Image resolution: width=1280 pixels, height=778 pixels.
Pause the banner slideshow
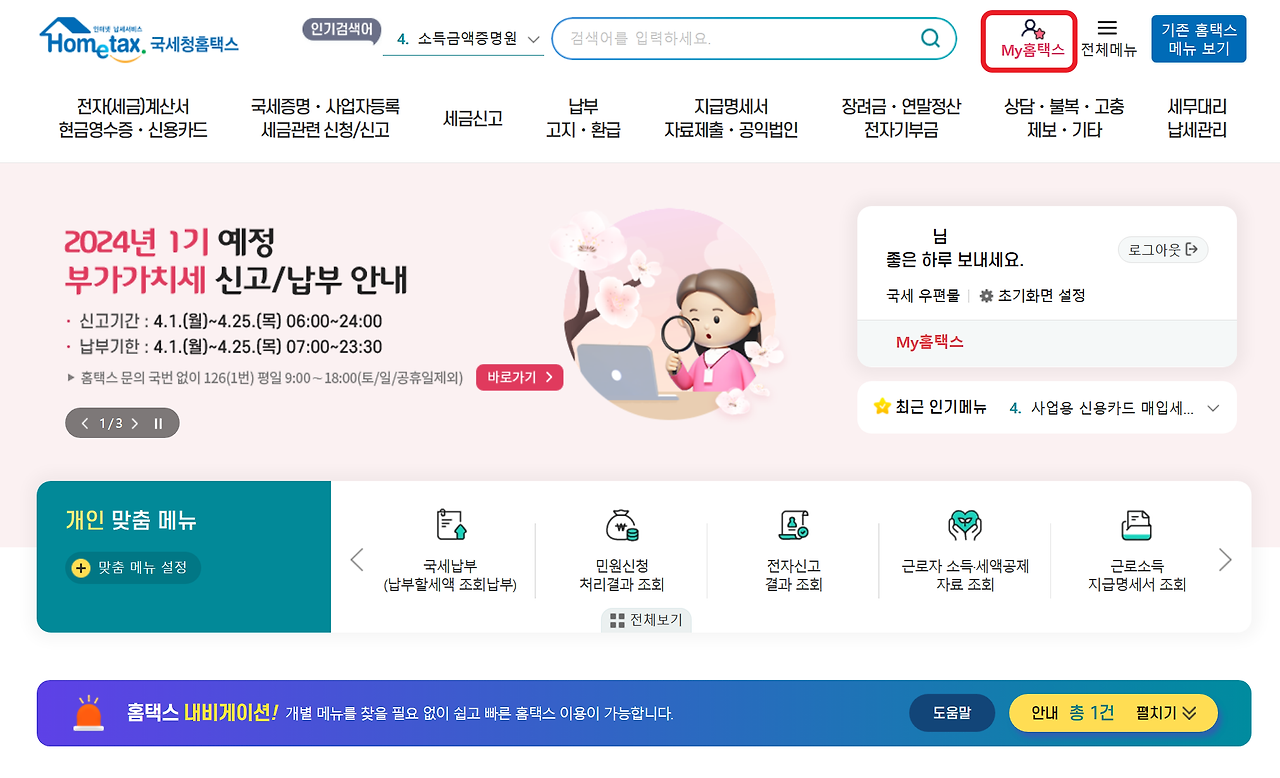tap(158, 423)
